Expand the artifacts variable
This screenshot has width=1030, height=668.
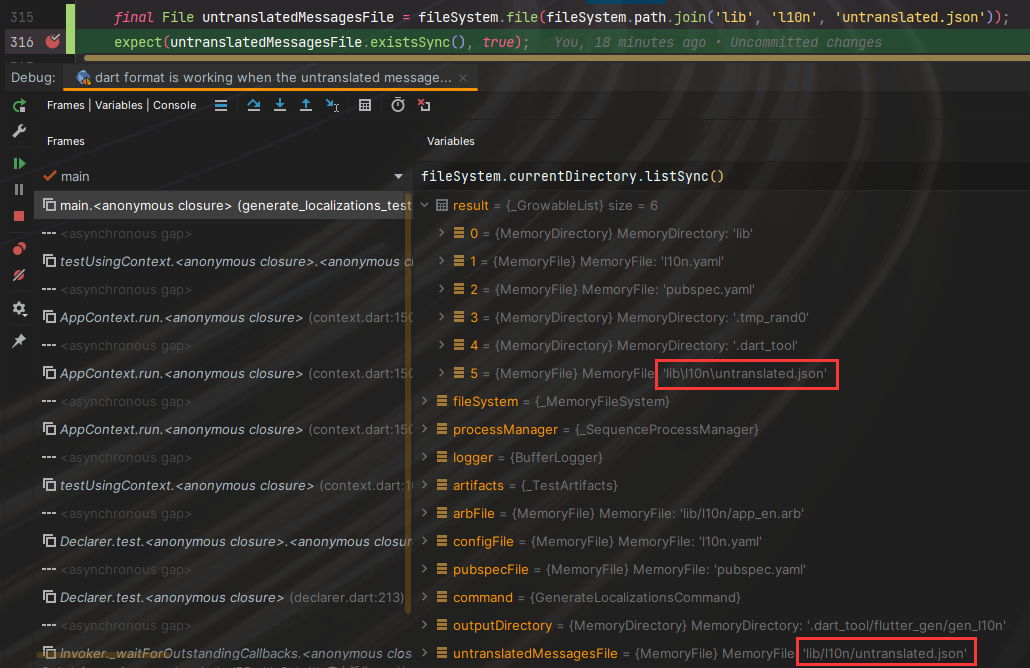click(425, 485)
